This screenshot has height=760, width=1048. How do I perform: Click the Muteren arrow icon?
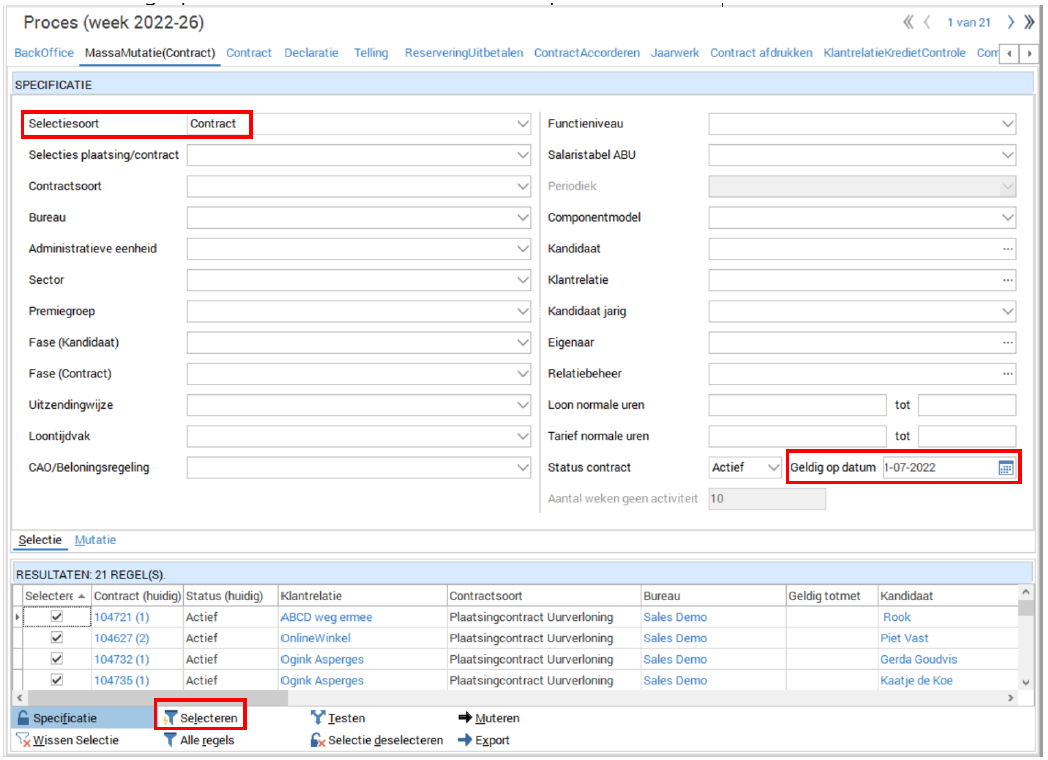[x=465, y=718]
